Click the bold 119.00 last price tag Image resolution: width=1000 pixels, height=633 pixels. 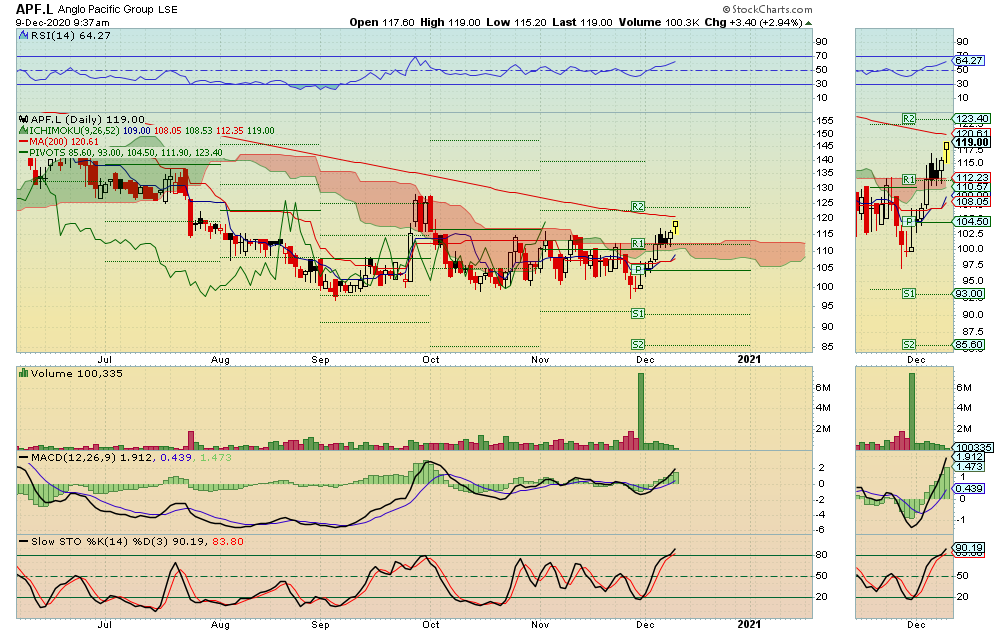pyautogui.click(x=972, y=142)
